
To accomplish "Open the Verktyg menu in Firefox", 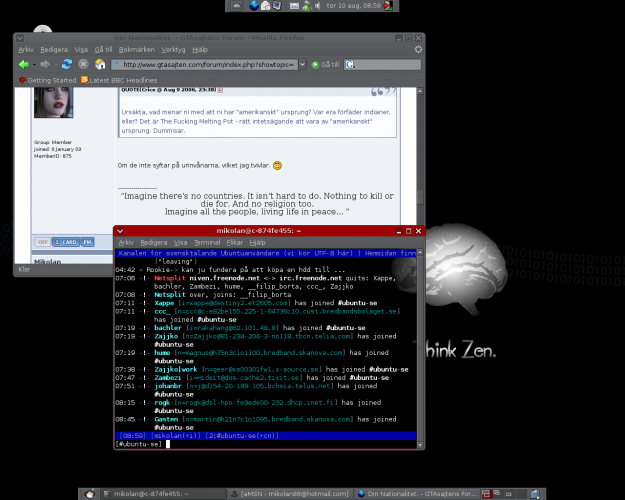I will [173, 48].
